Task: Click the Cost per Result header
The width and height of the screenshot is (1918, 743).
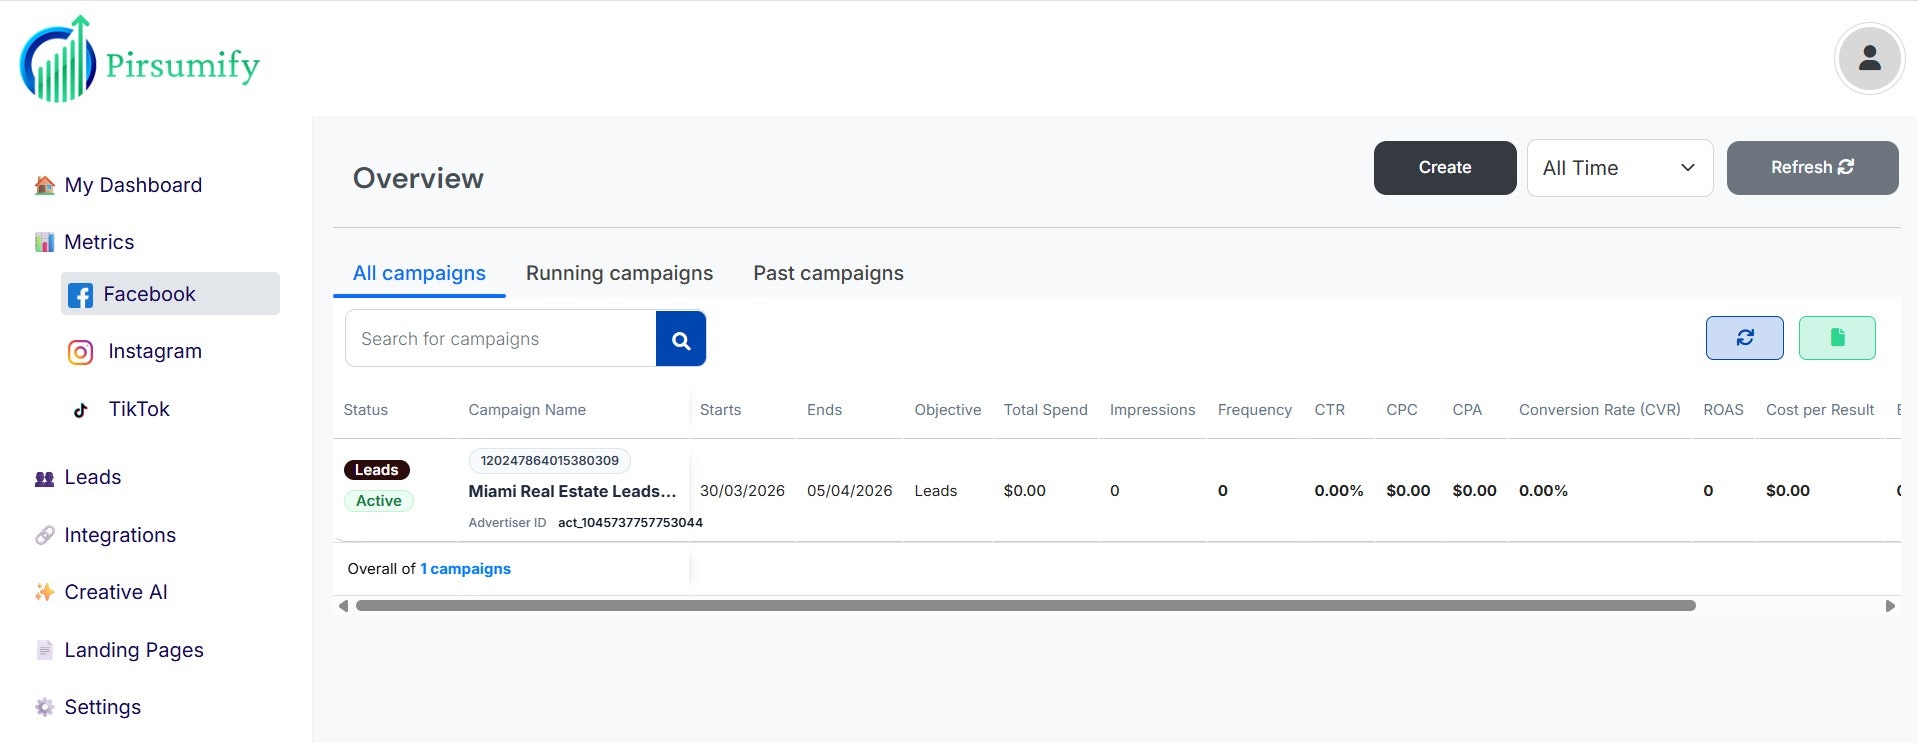Action: pyautogui.click(x=1820, y=410)
